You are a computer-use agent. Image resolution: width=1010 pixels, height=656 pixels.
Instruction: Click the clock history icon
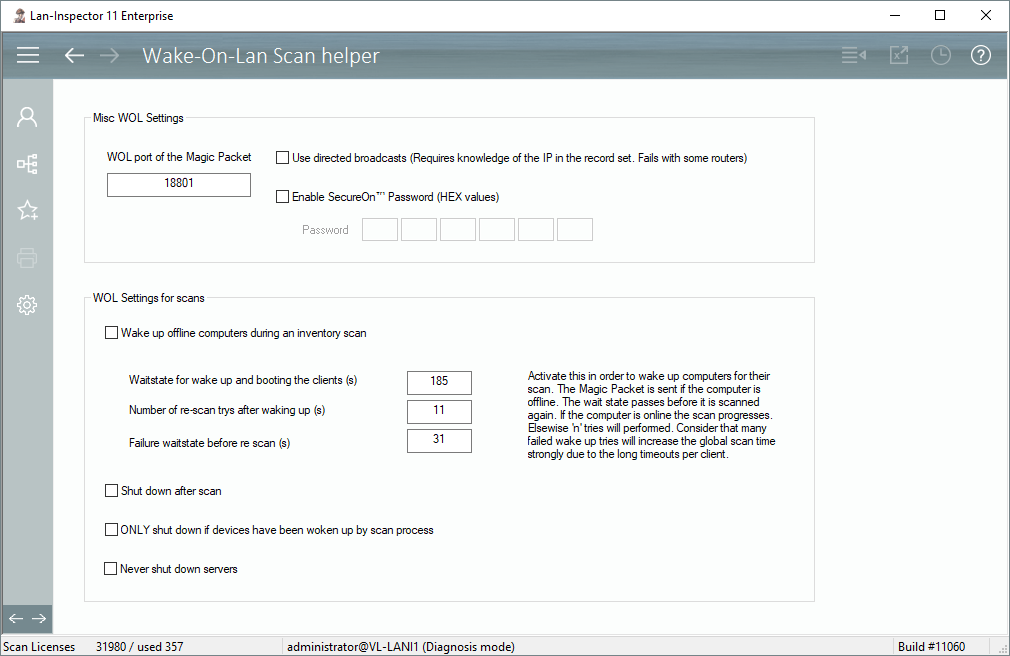[940, 56]
